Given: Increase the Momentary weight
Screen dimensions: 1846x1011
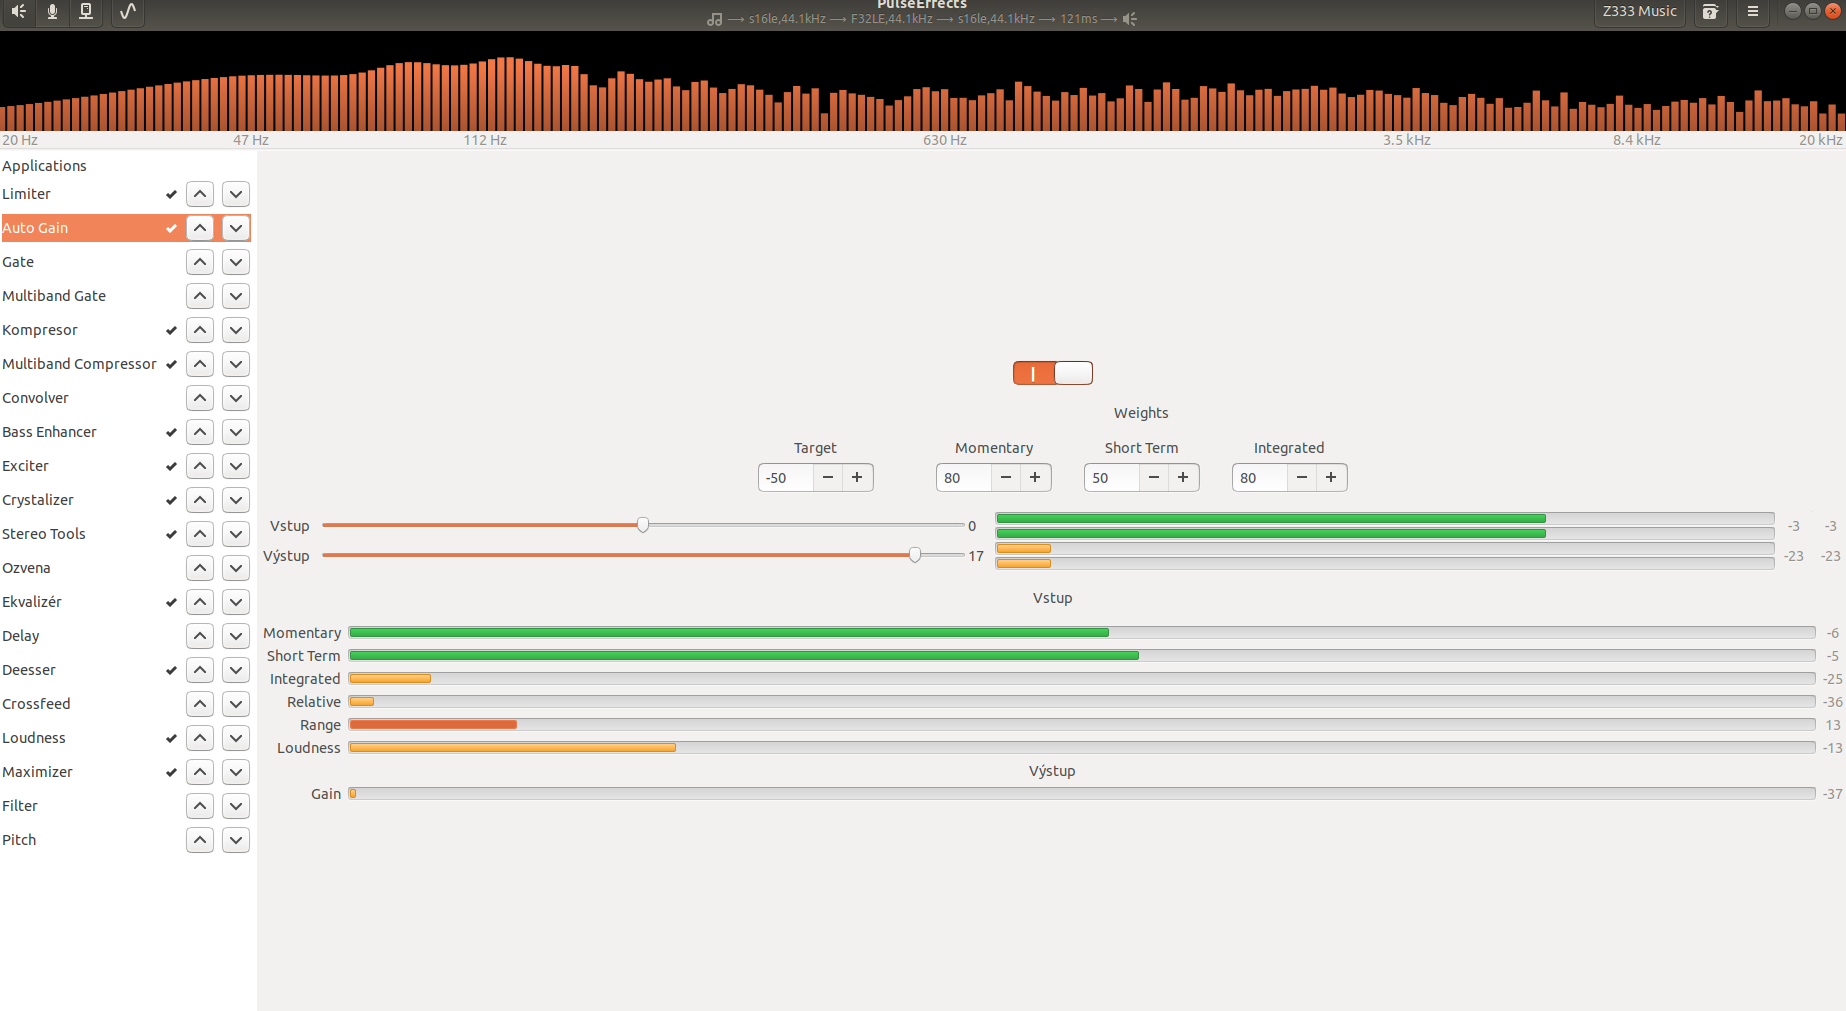Looking at the screenshot, I should pos(1035,478).
